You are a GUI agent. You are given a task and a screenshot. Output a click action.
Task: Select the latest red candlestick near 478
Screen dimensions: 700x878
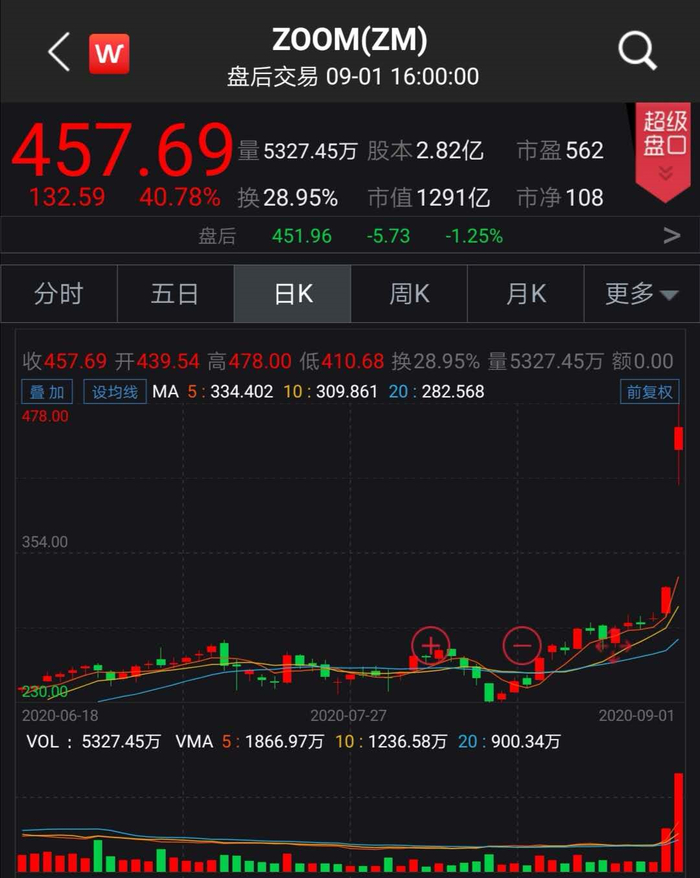(x=679, y=438)
